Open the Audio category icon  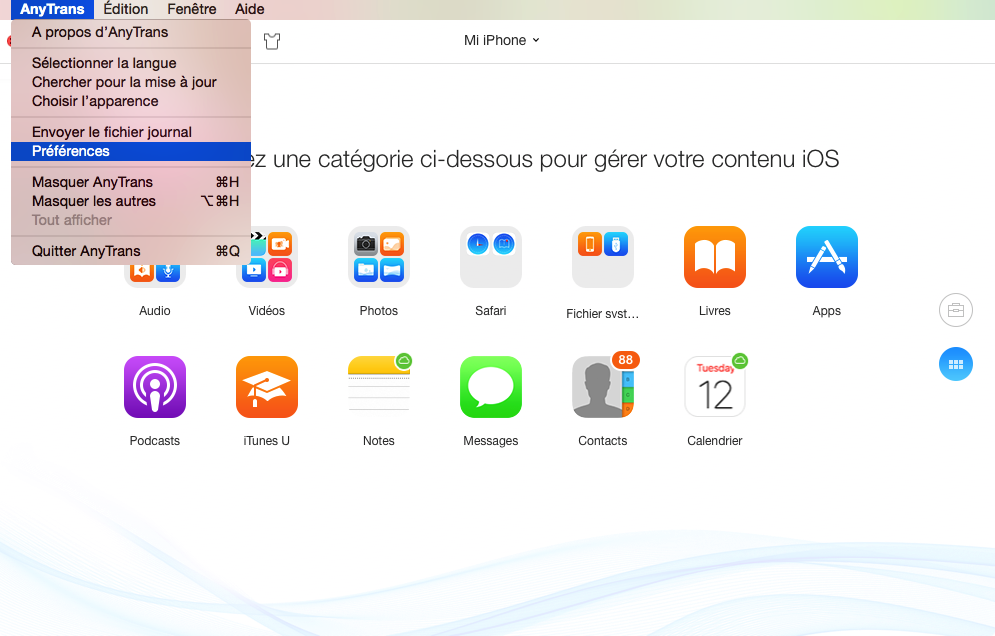coord(155,274)
